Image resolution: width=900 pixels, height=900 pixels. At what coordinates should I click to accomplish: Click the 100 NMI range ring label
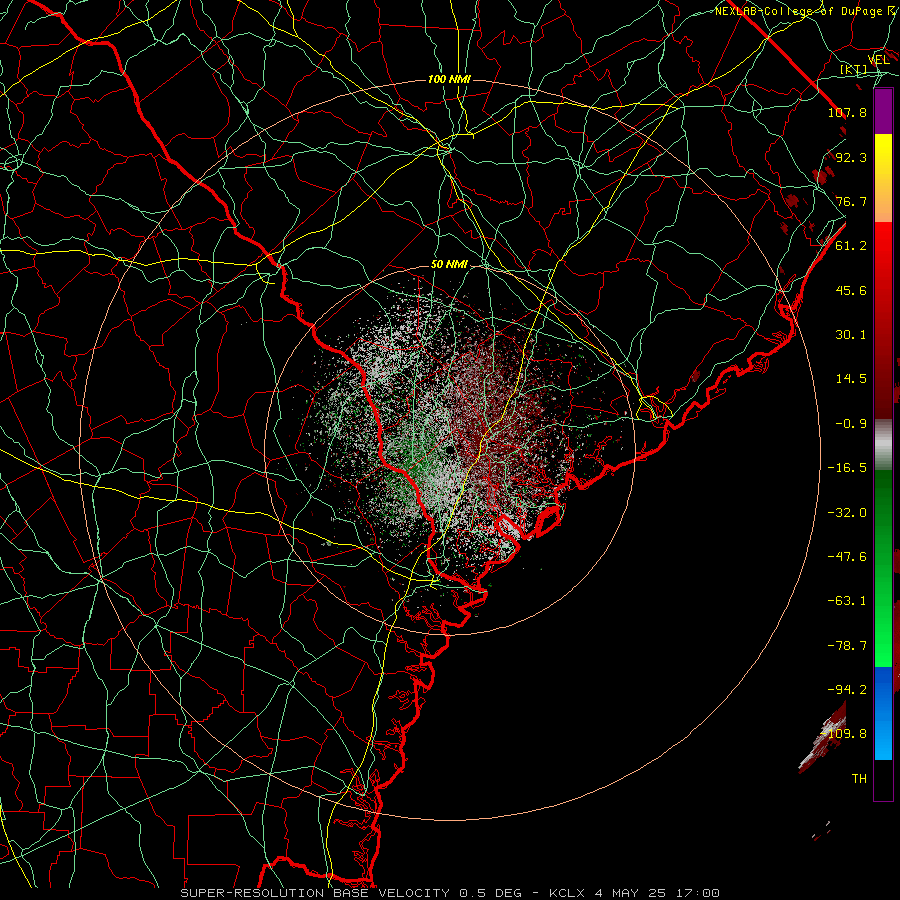[x=449, y=79]
